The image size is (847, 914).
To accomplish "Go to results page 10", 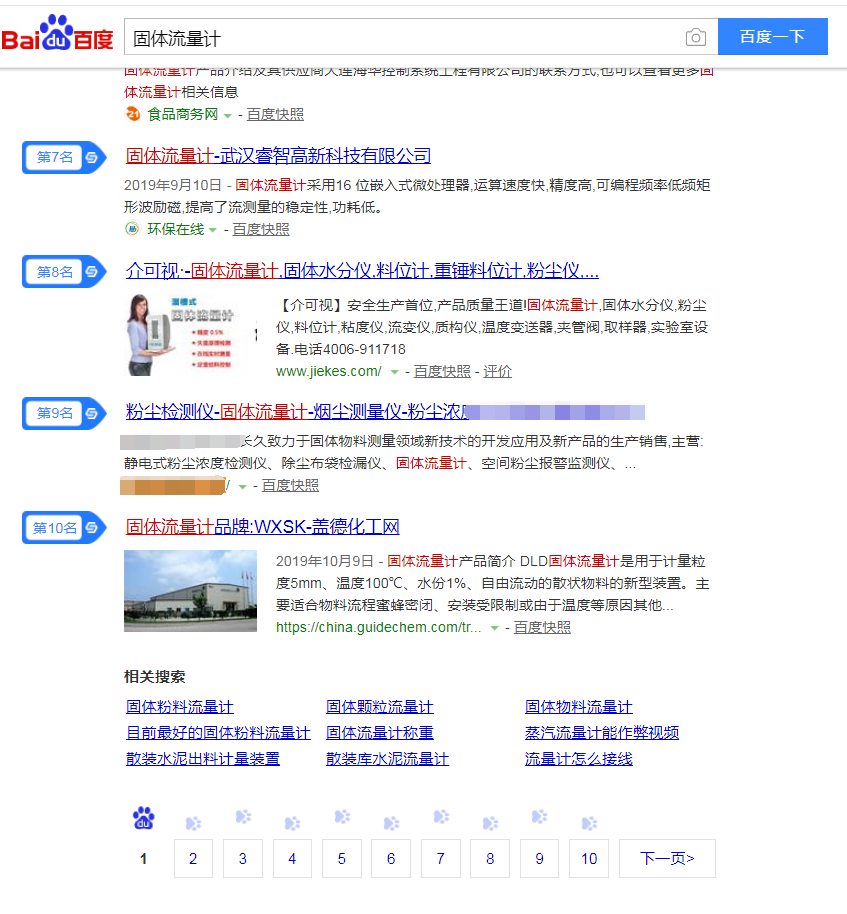I will click(x=589, y=859).
